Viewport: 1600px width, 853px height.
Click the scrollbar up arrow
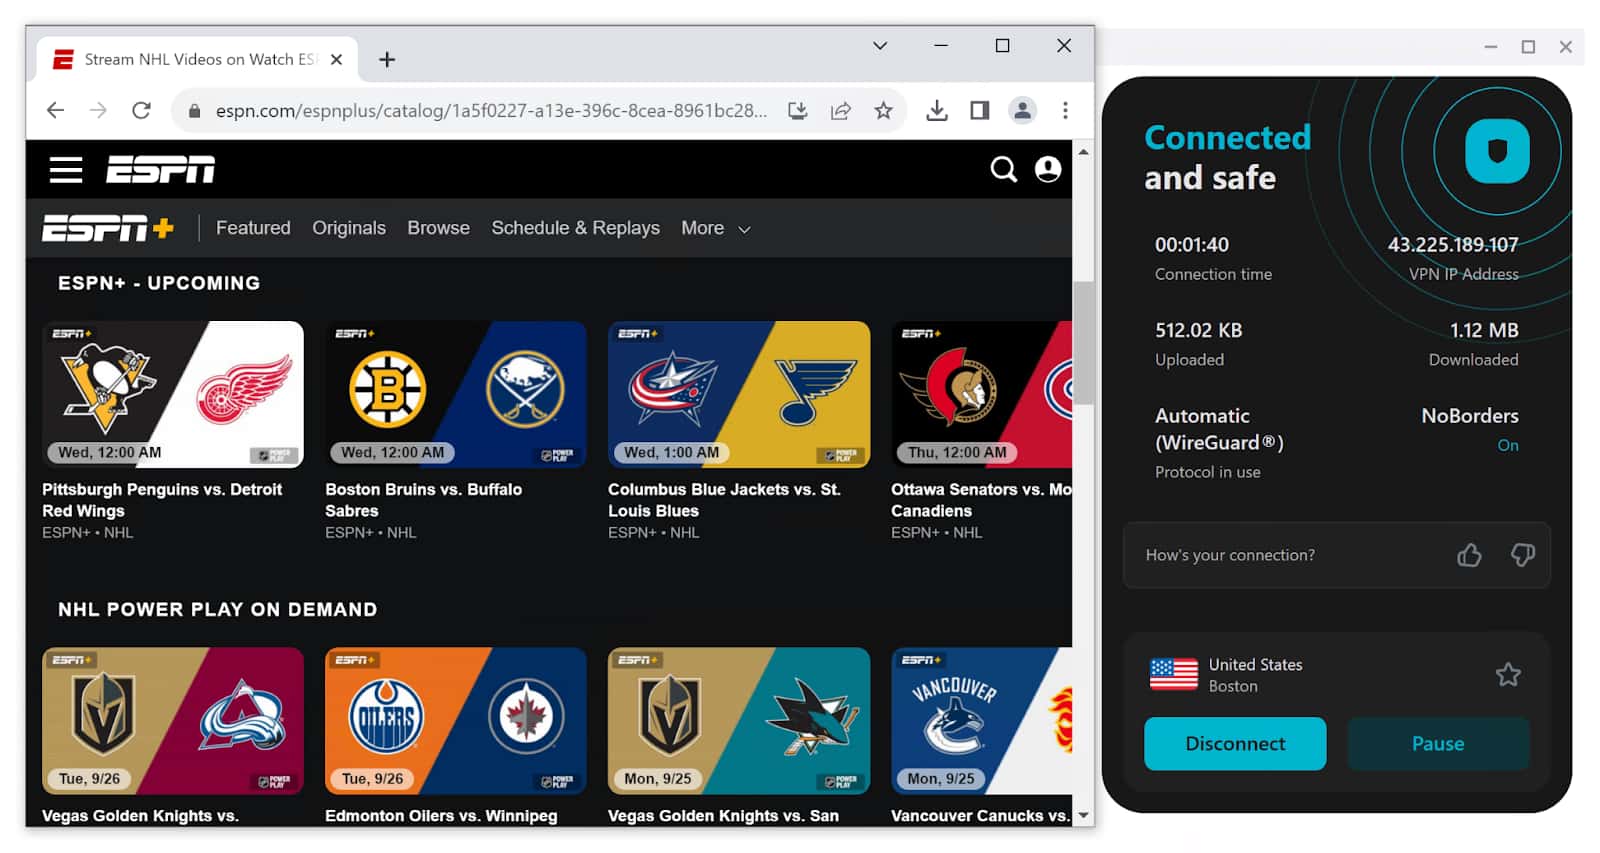[x=1083, y=152]
